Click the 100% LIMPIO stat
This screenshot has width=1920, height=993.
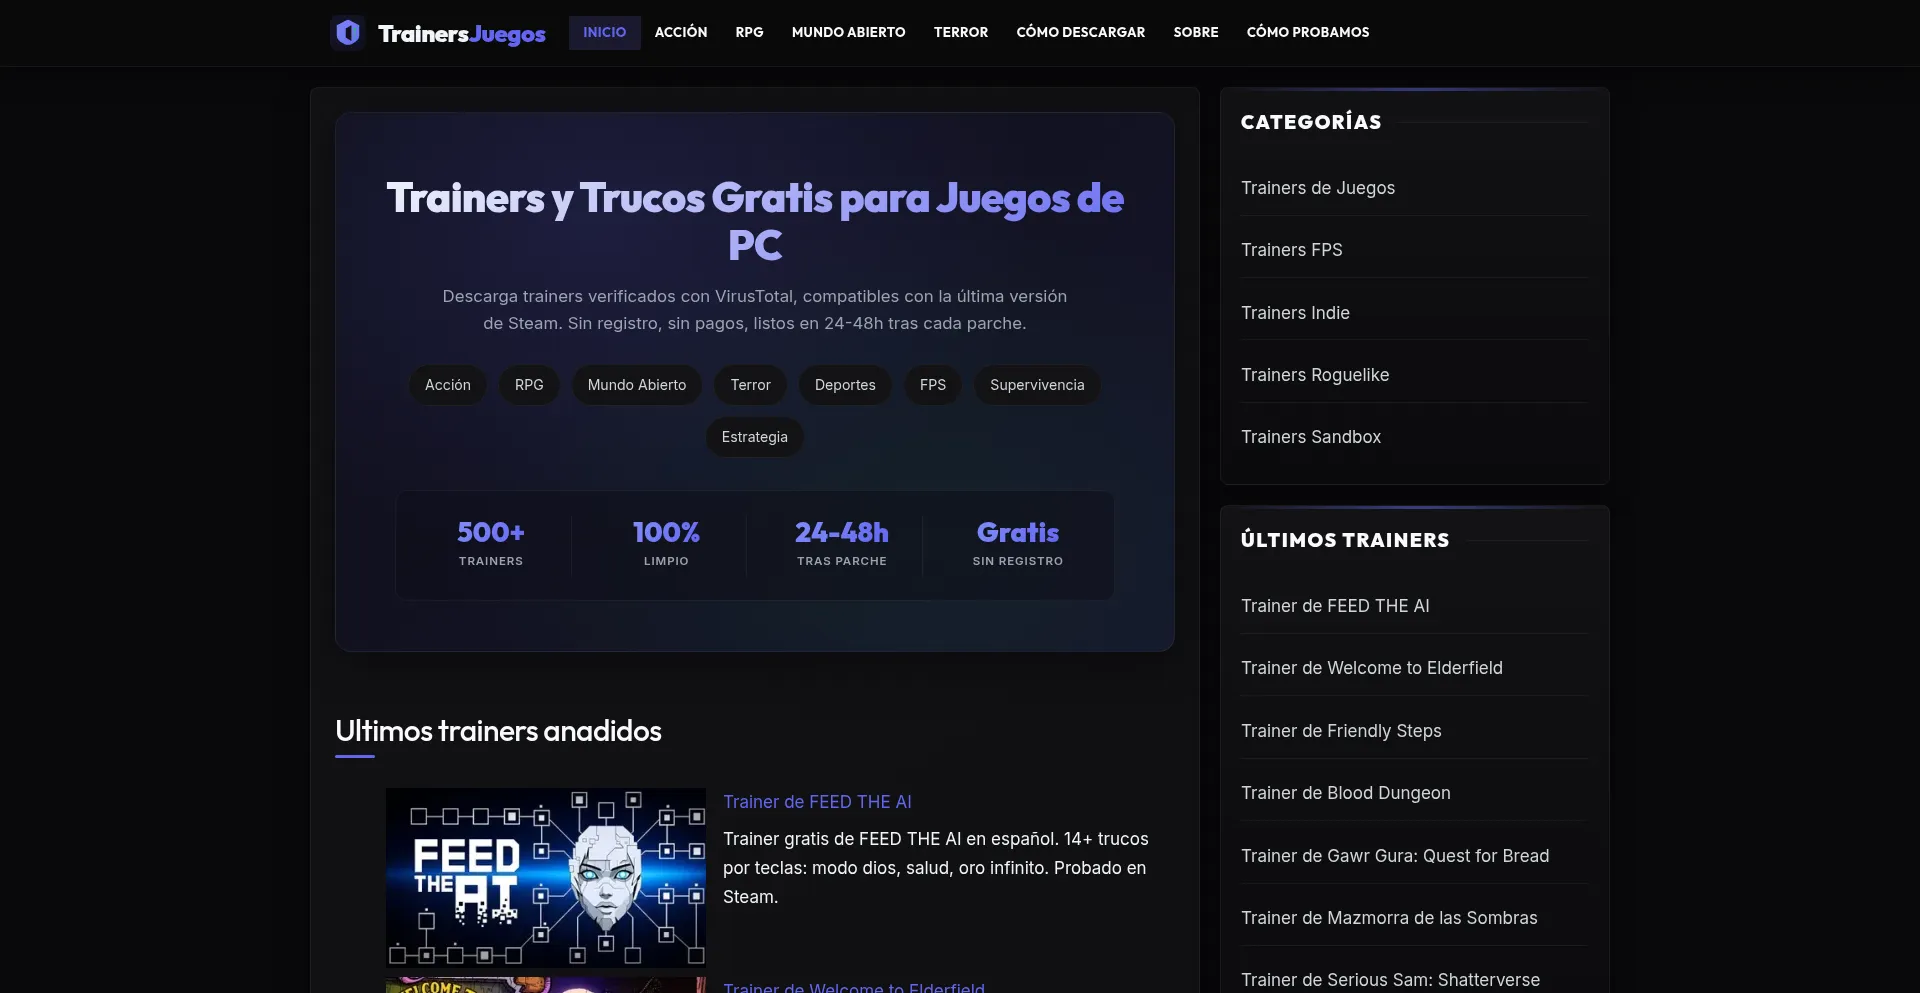tap(666, 544)
